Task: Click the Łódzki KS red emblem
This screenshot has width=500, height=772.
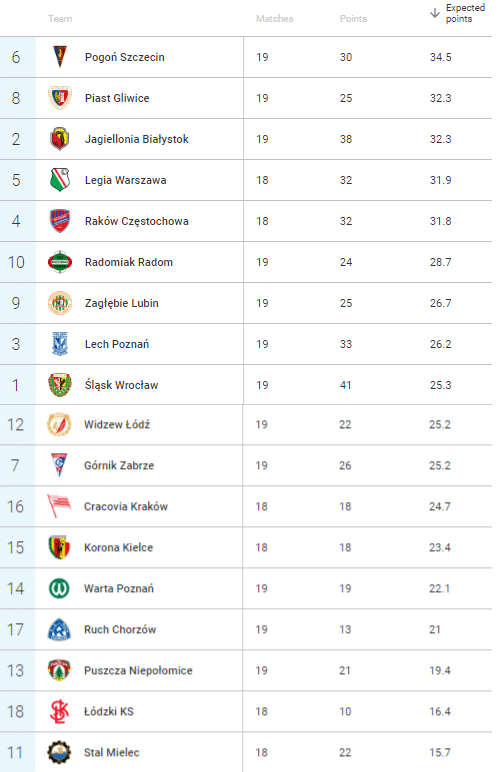Action: click(x=59, y=711)
